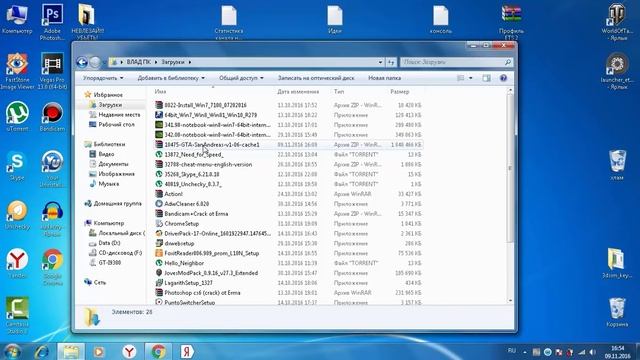Open the консоль file on the desktop

[441, 19]
